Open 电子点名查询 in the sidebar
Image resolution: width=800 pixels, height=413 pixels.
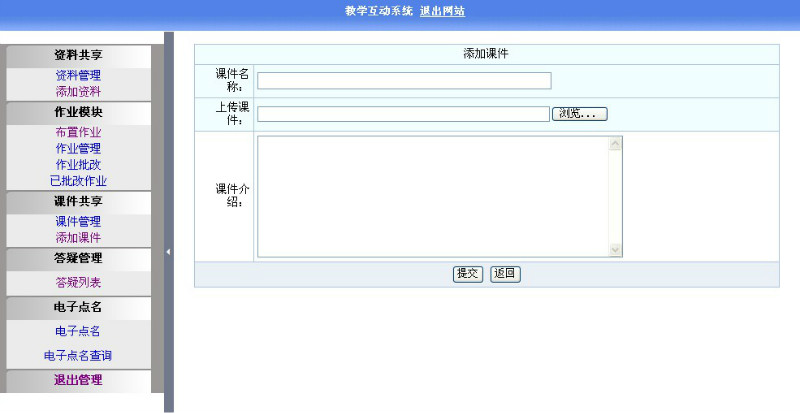[x=78, y=356]
